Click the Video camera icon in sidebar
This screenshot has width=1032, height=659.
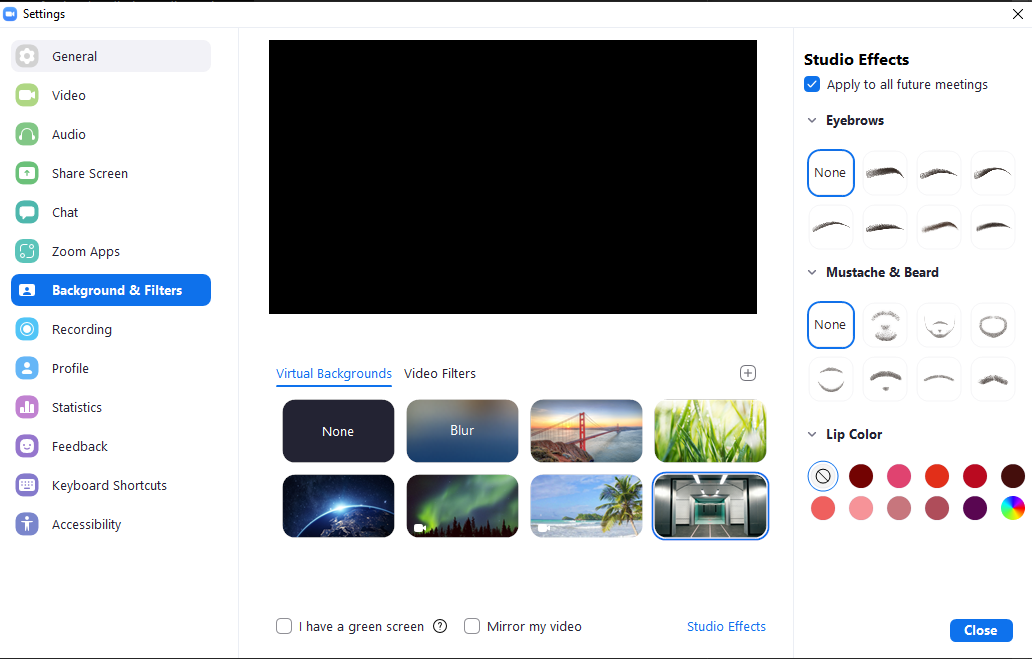27,95
